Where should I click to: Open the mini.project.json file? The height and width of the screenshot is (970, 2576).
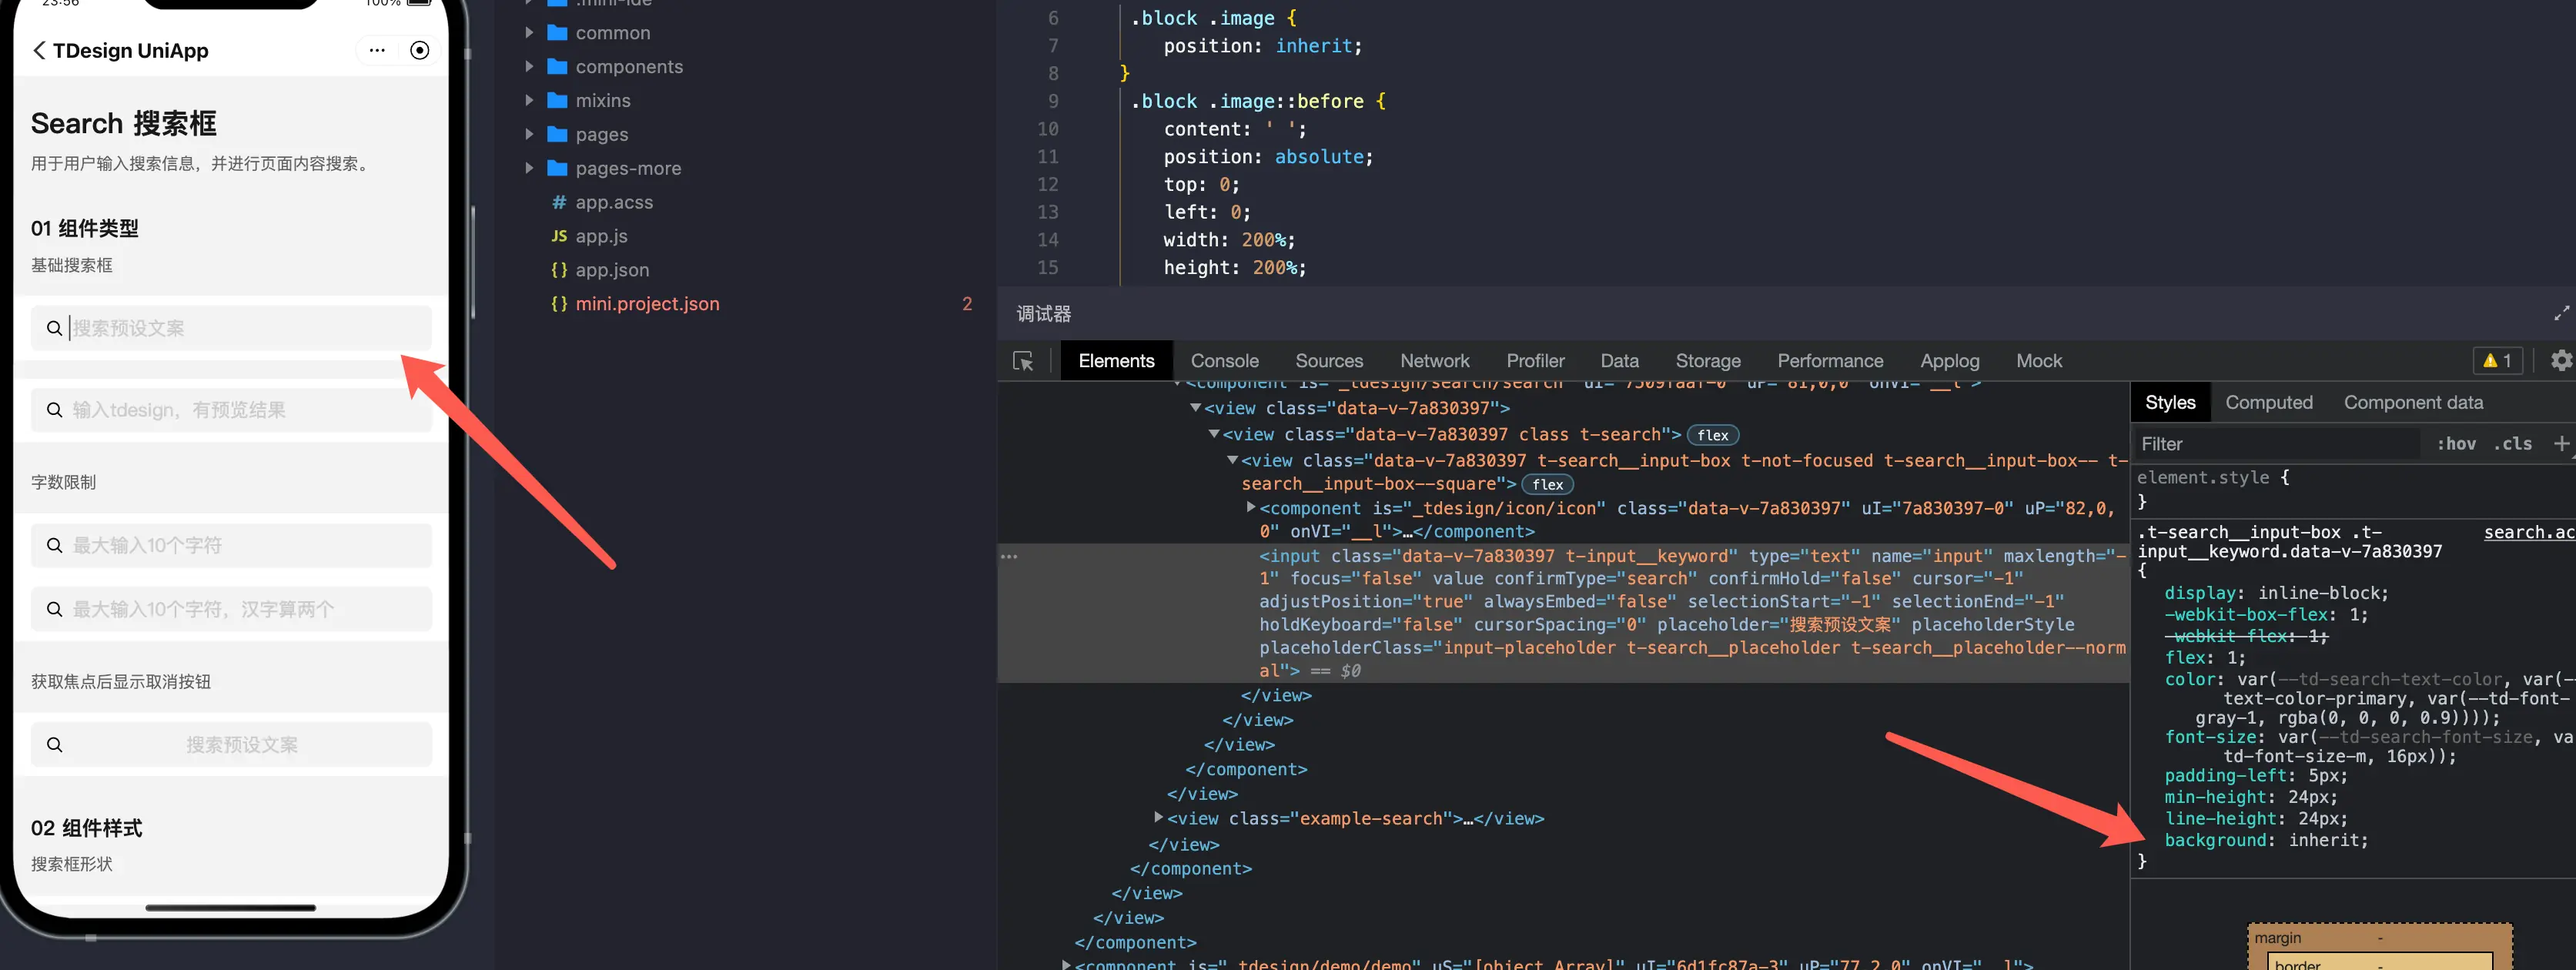click(646, 304)
